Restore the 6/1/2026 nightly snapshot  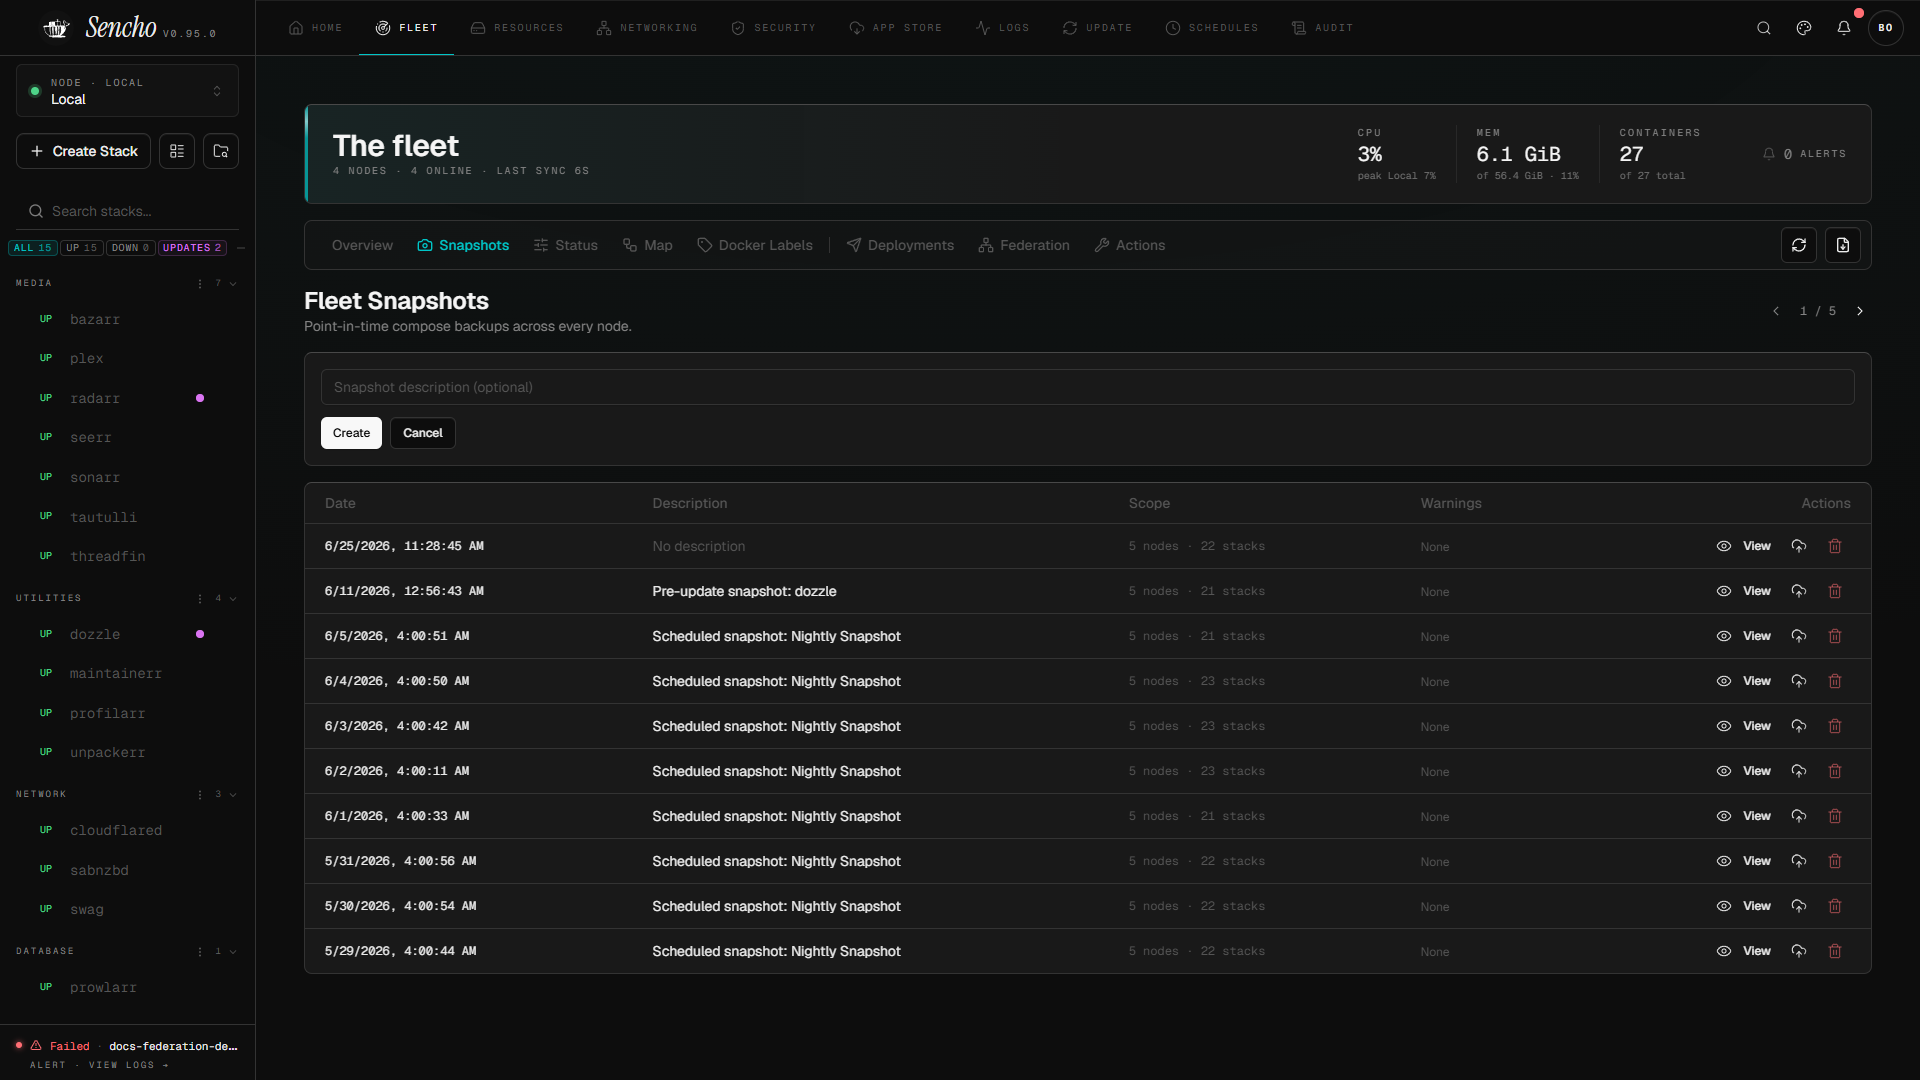tap(1799, 816)
